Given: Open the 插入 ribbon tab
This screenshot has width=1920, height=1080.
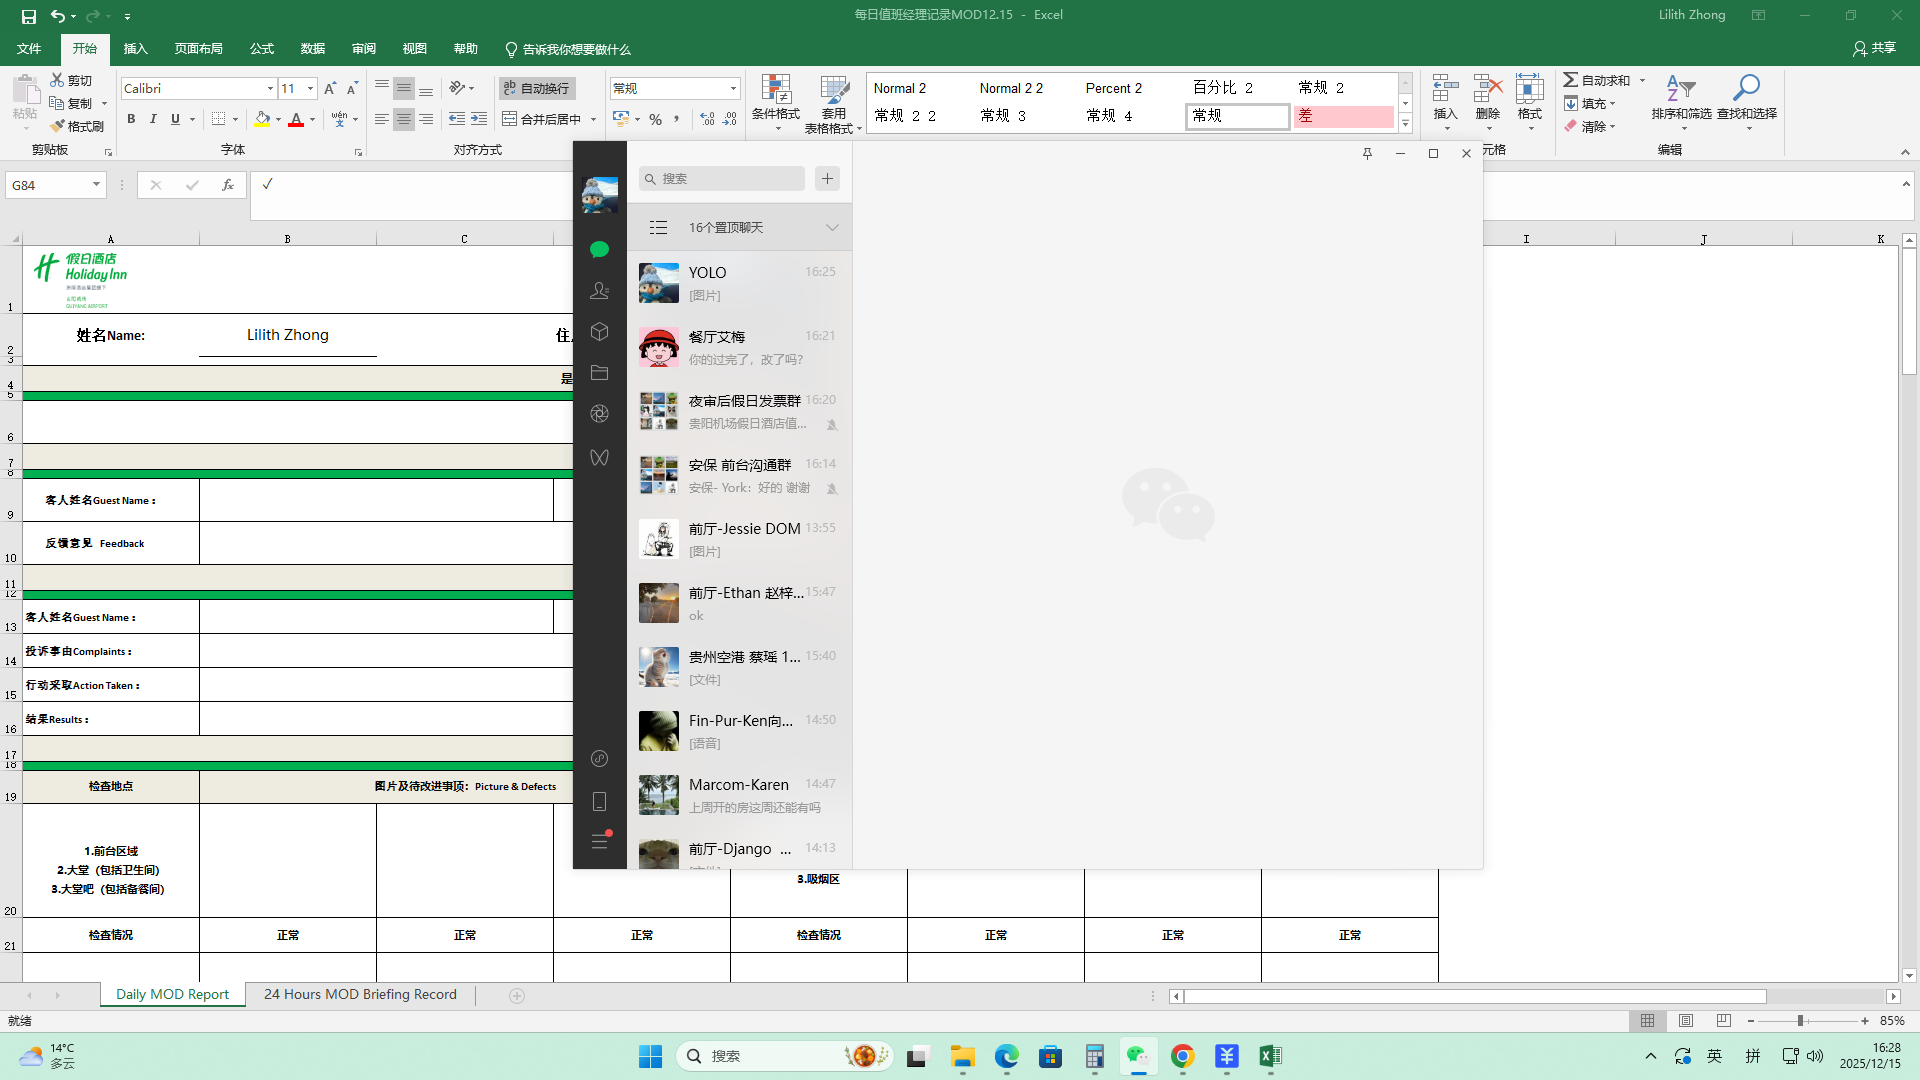Looking at the screenshot, I should click(135, 48).
